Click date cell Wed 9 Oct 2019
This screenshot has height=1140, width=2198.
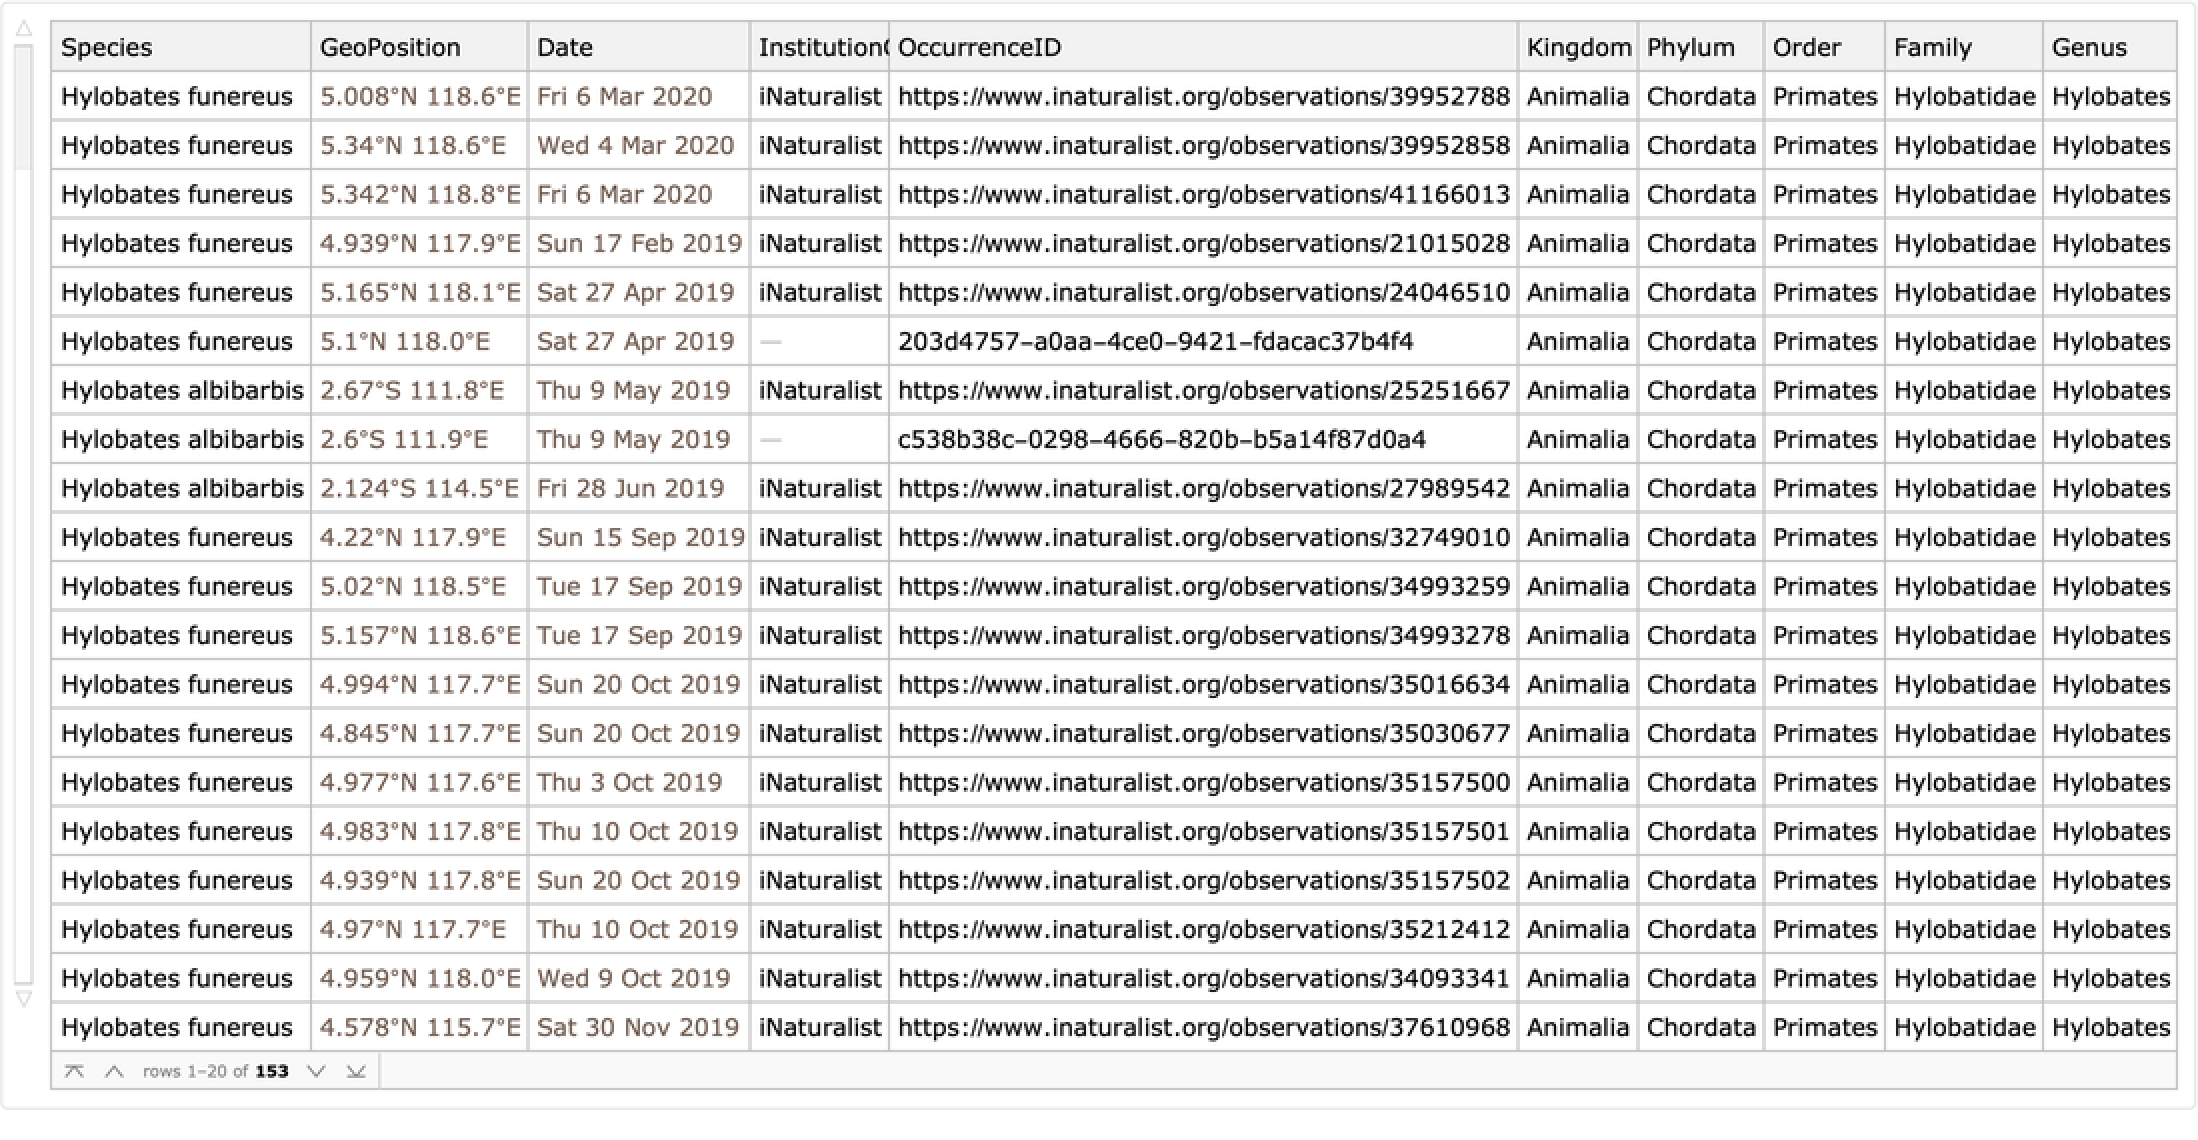(x=634, y=979)
